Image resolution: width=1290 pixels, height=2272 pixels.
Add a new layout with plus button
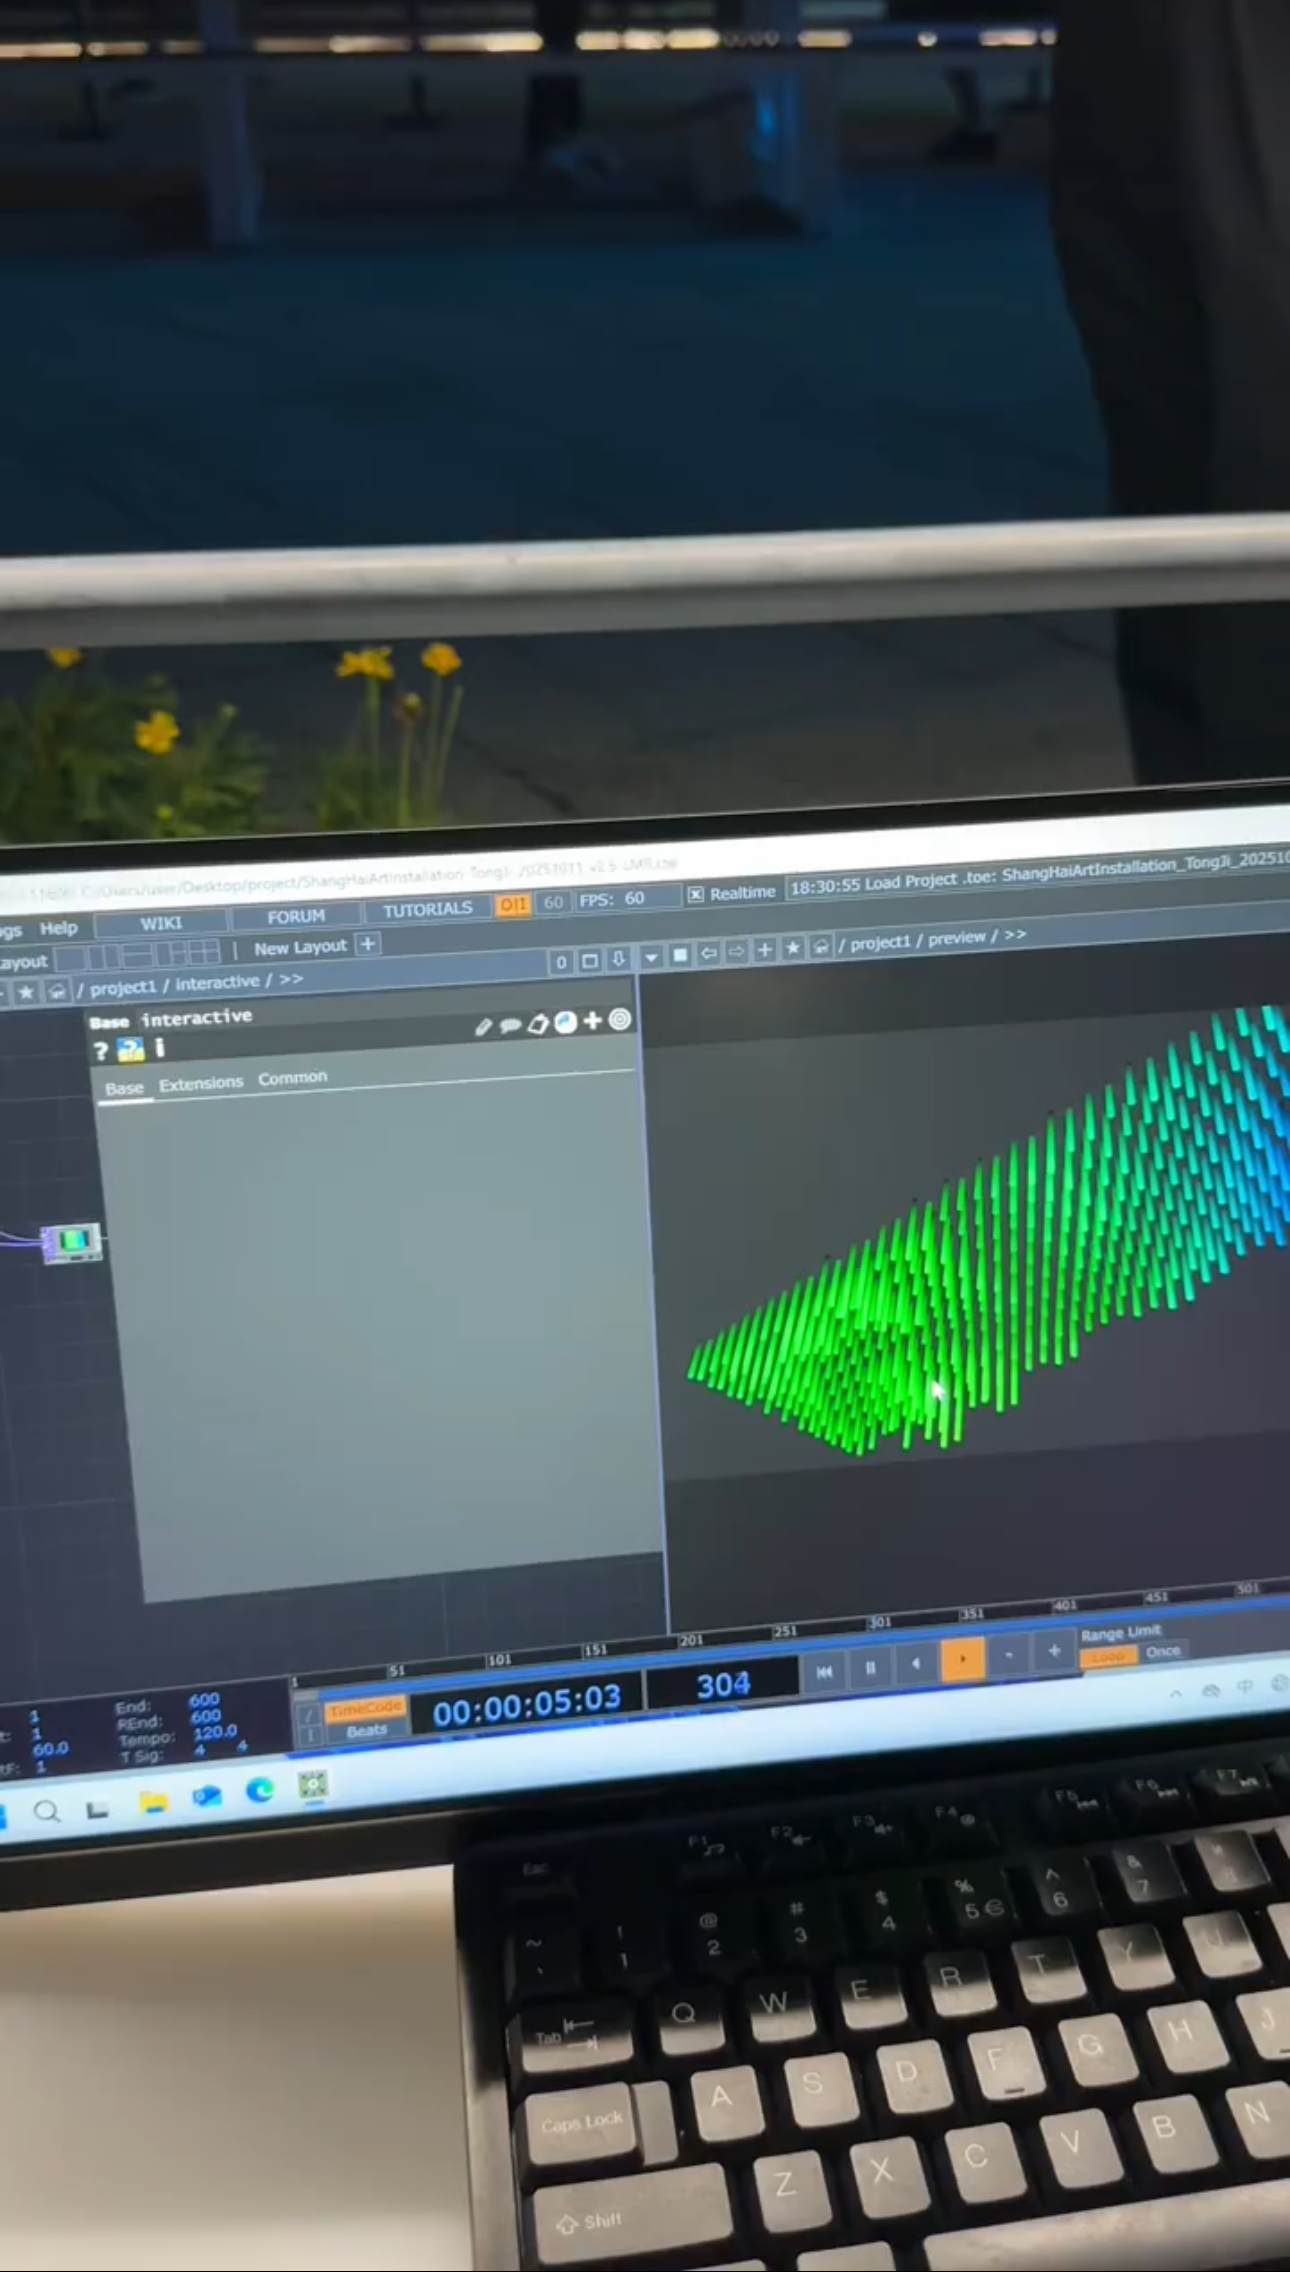368,944
